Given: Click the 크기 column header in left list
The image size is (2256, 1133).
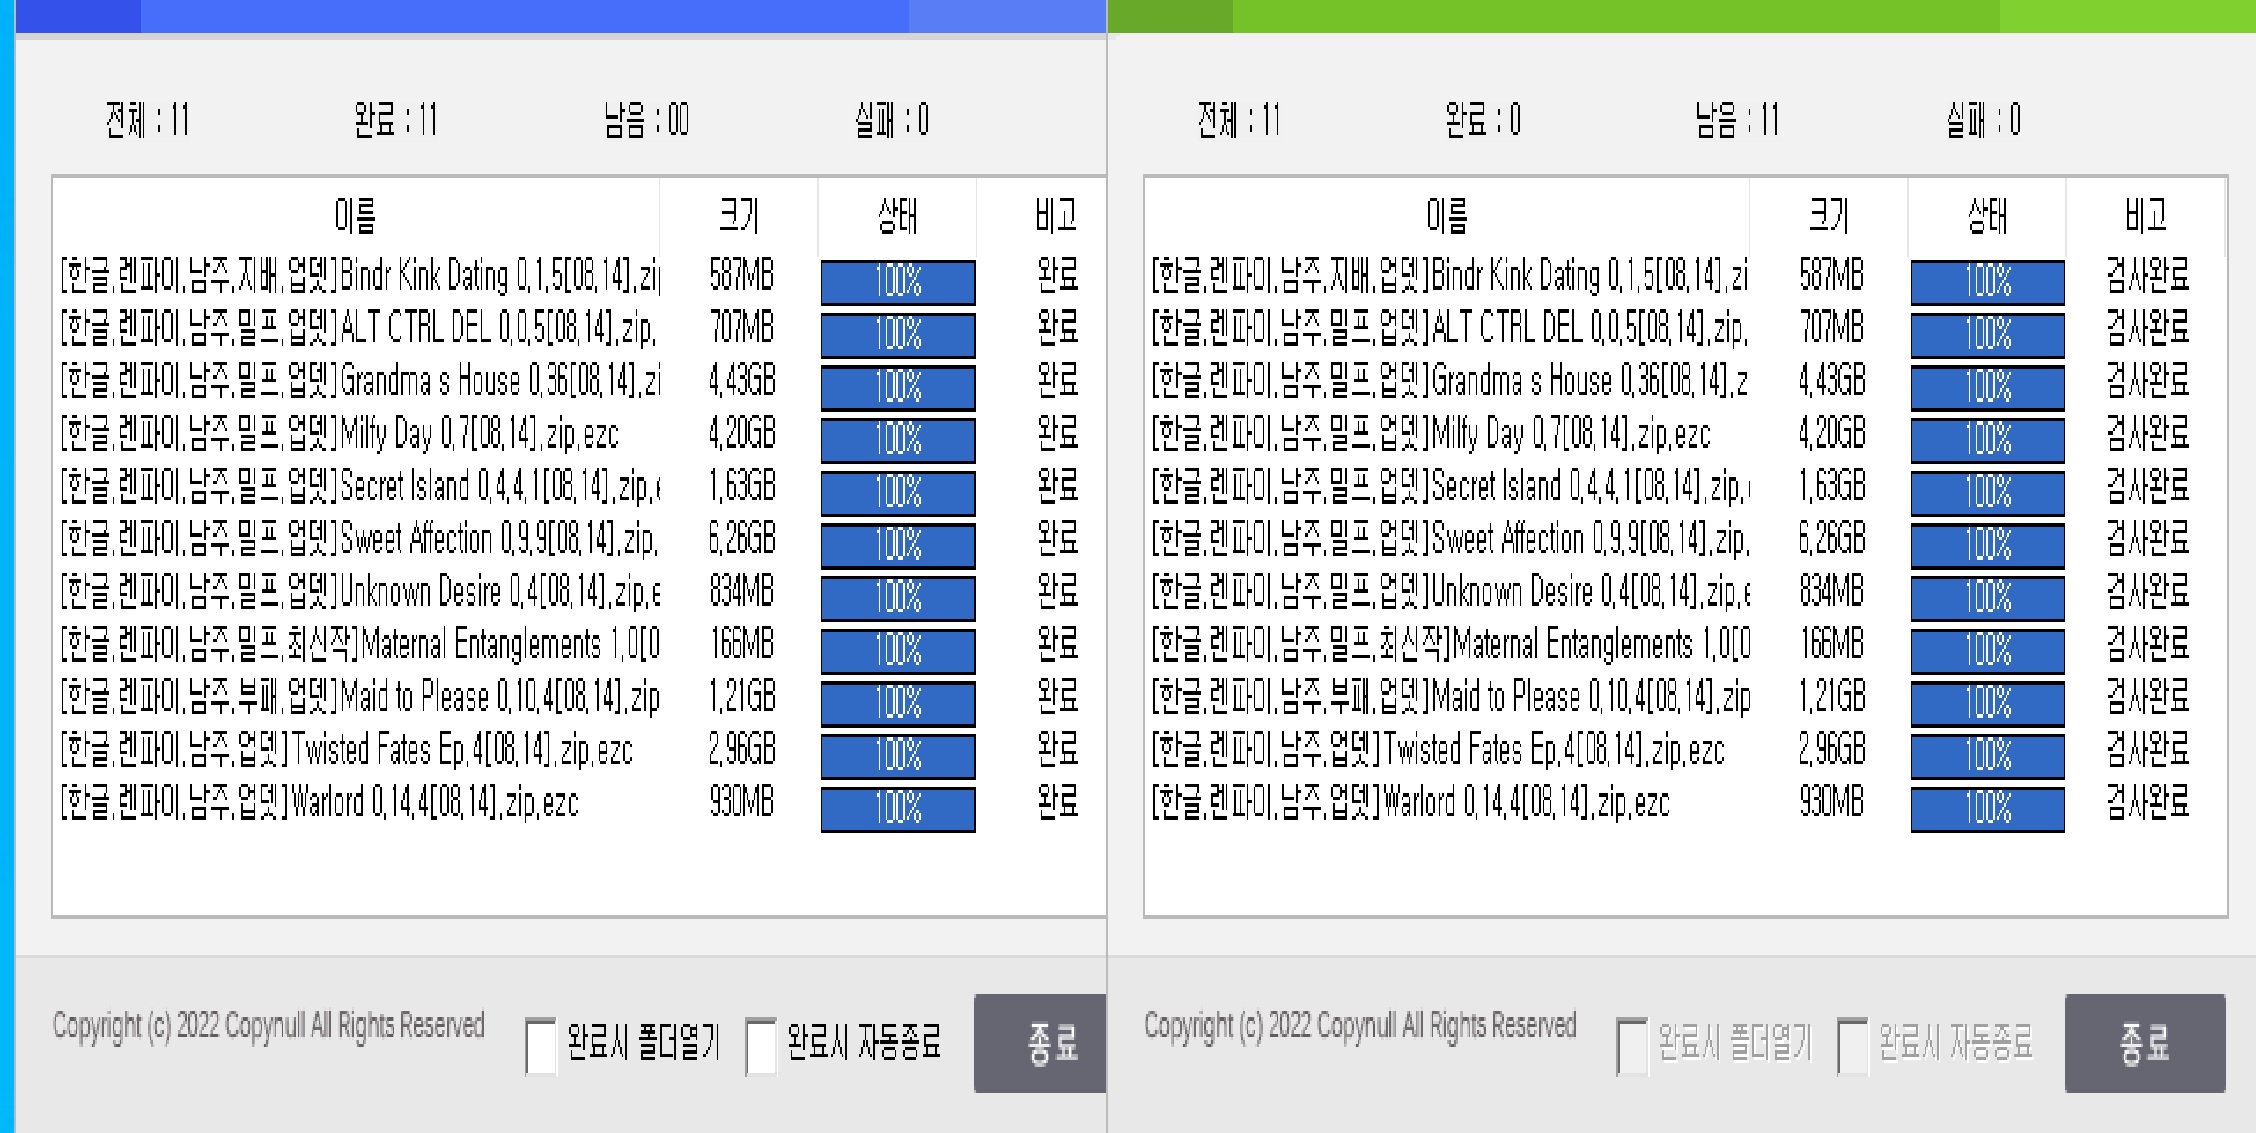Looking at the screenshot, I should [x=739, y=216].
